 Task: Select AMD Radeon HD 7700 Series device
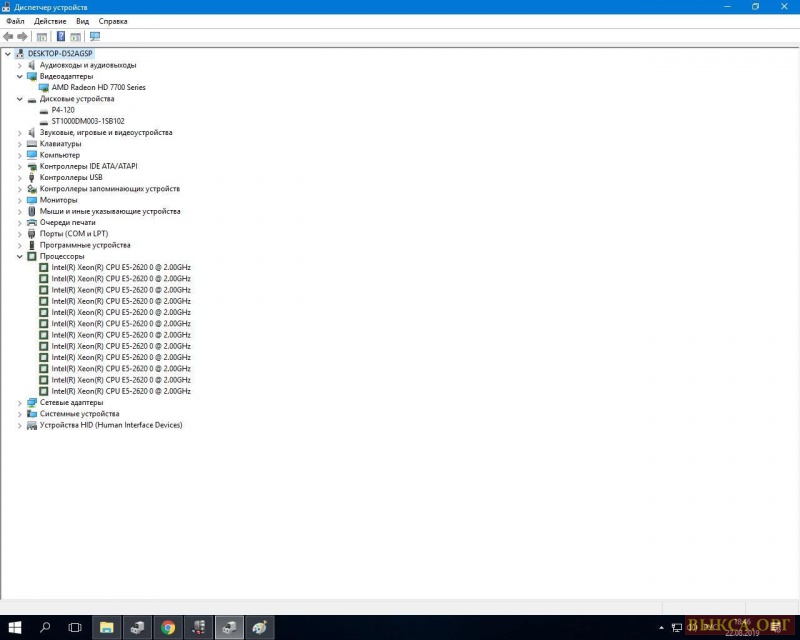(x=98, y=88)
